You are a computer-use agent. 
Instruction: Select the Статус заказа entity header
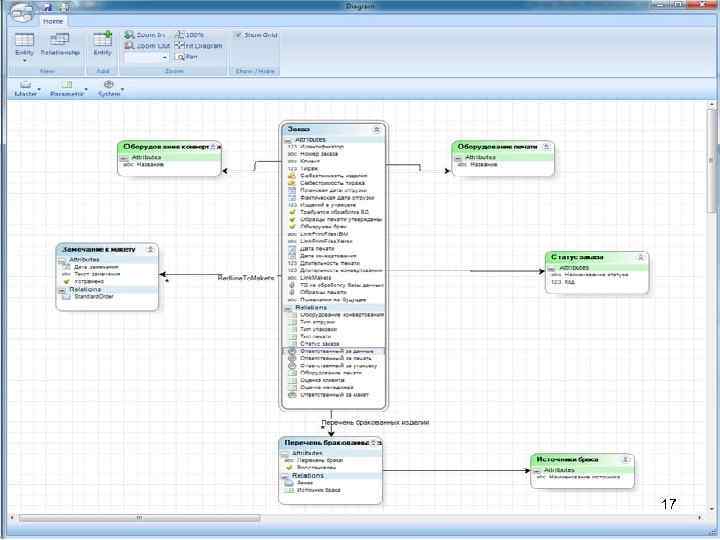pyautogui.click(x=597, y=257)
